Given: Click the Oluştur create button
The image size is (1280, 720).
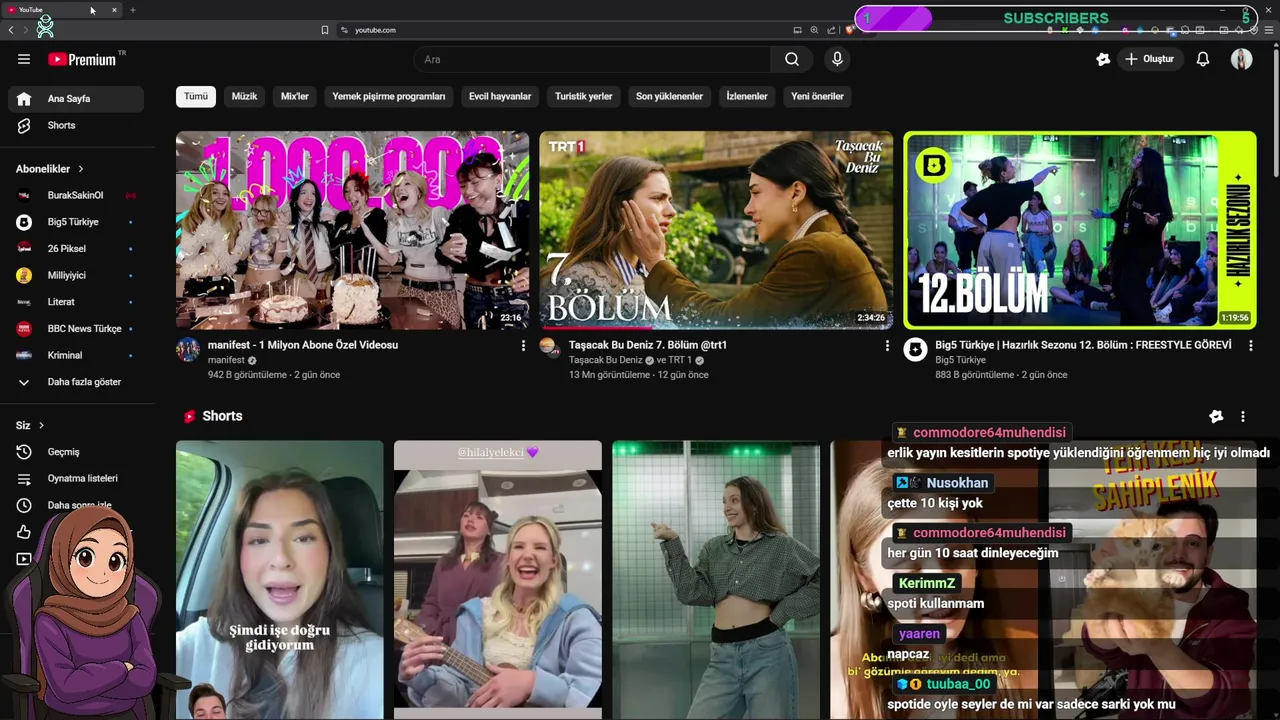Looking at the screenshot, I should tap(1150, 59).
